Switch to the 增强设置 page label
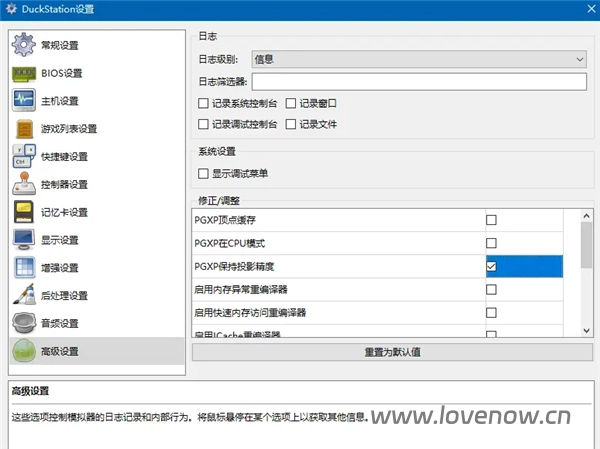The image size is (600, 449). click(x=60, y=268)
